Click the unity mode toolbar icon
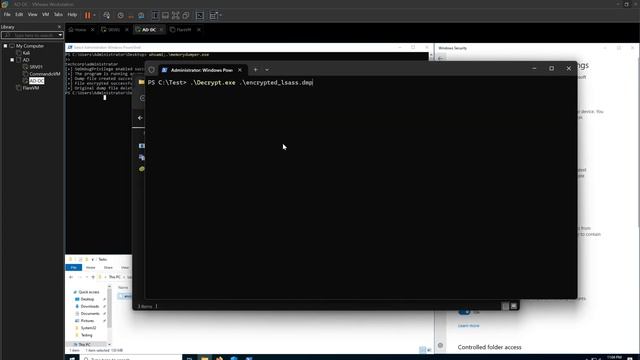 pos(186,16)
